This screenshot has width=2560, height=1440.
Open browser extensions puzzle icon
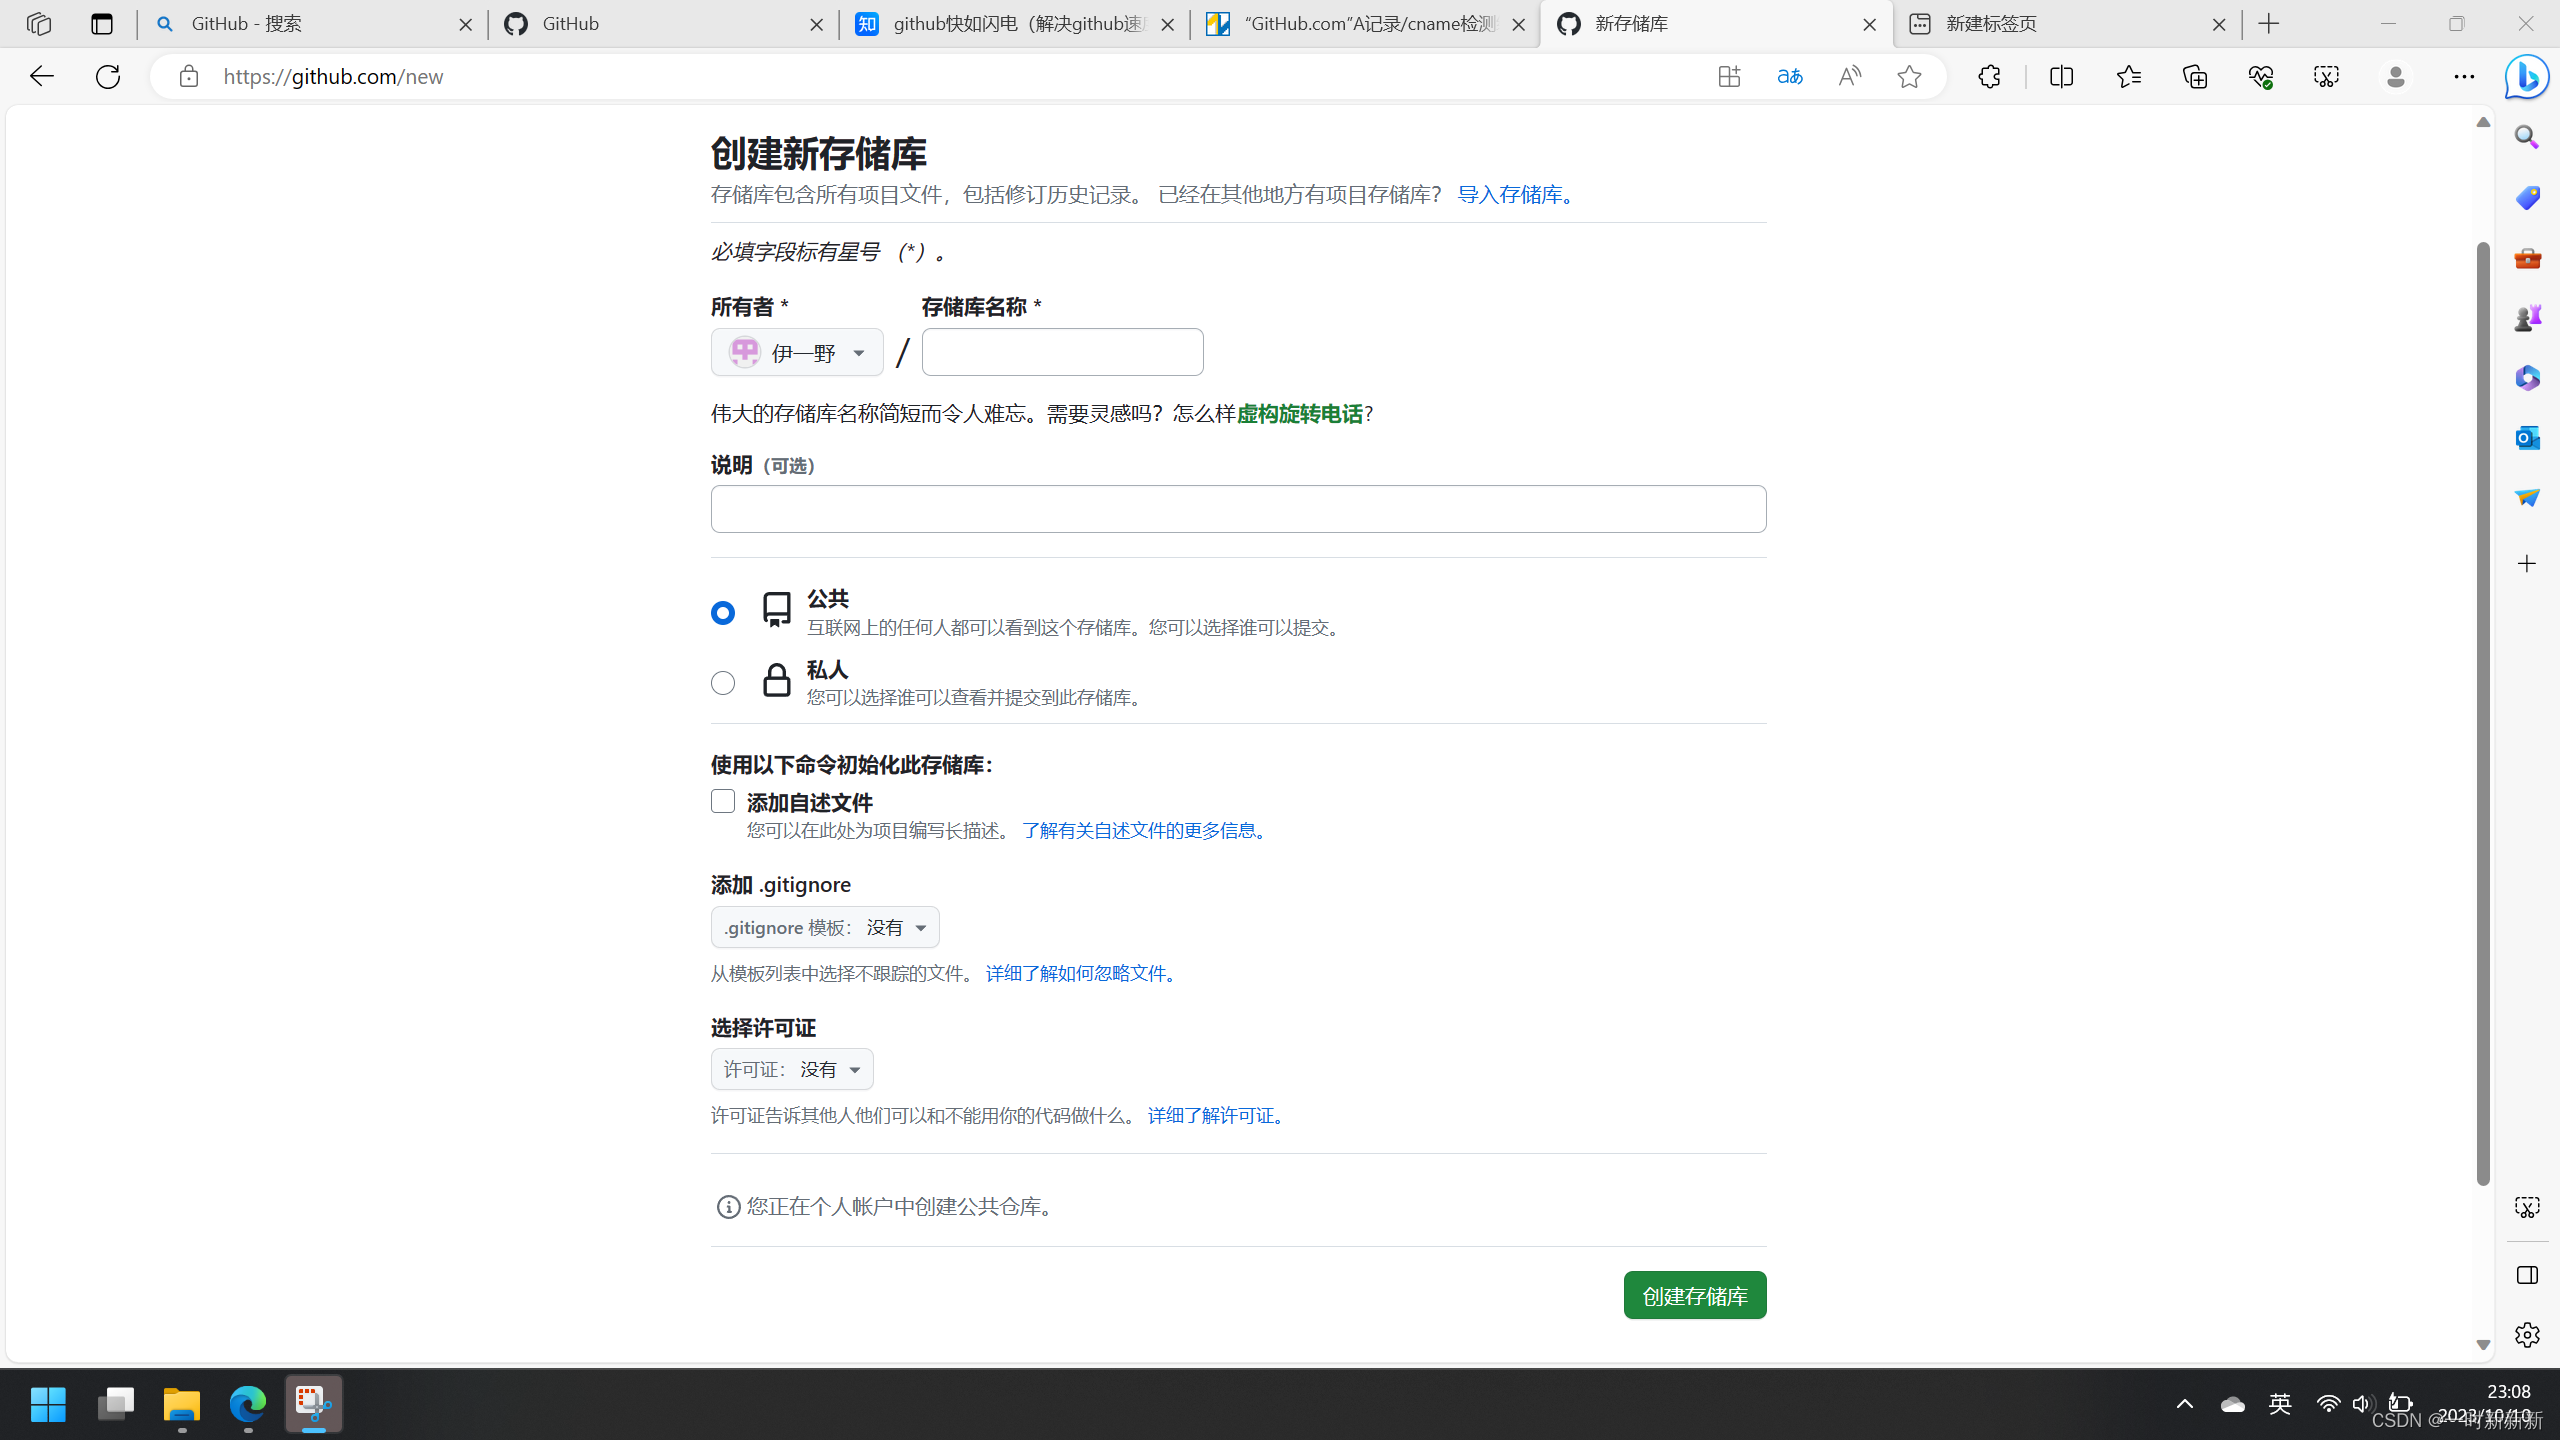[x=1989, y=77]
